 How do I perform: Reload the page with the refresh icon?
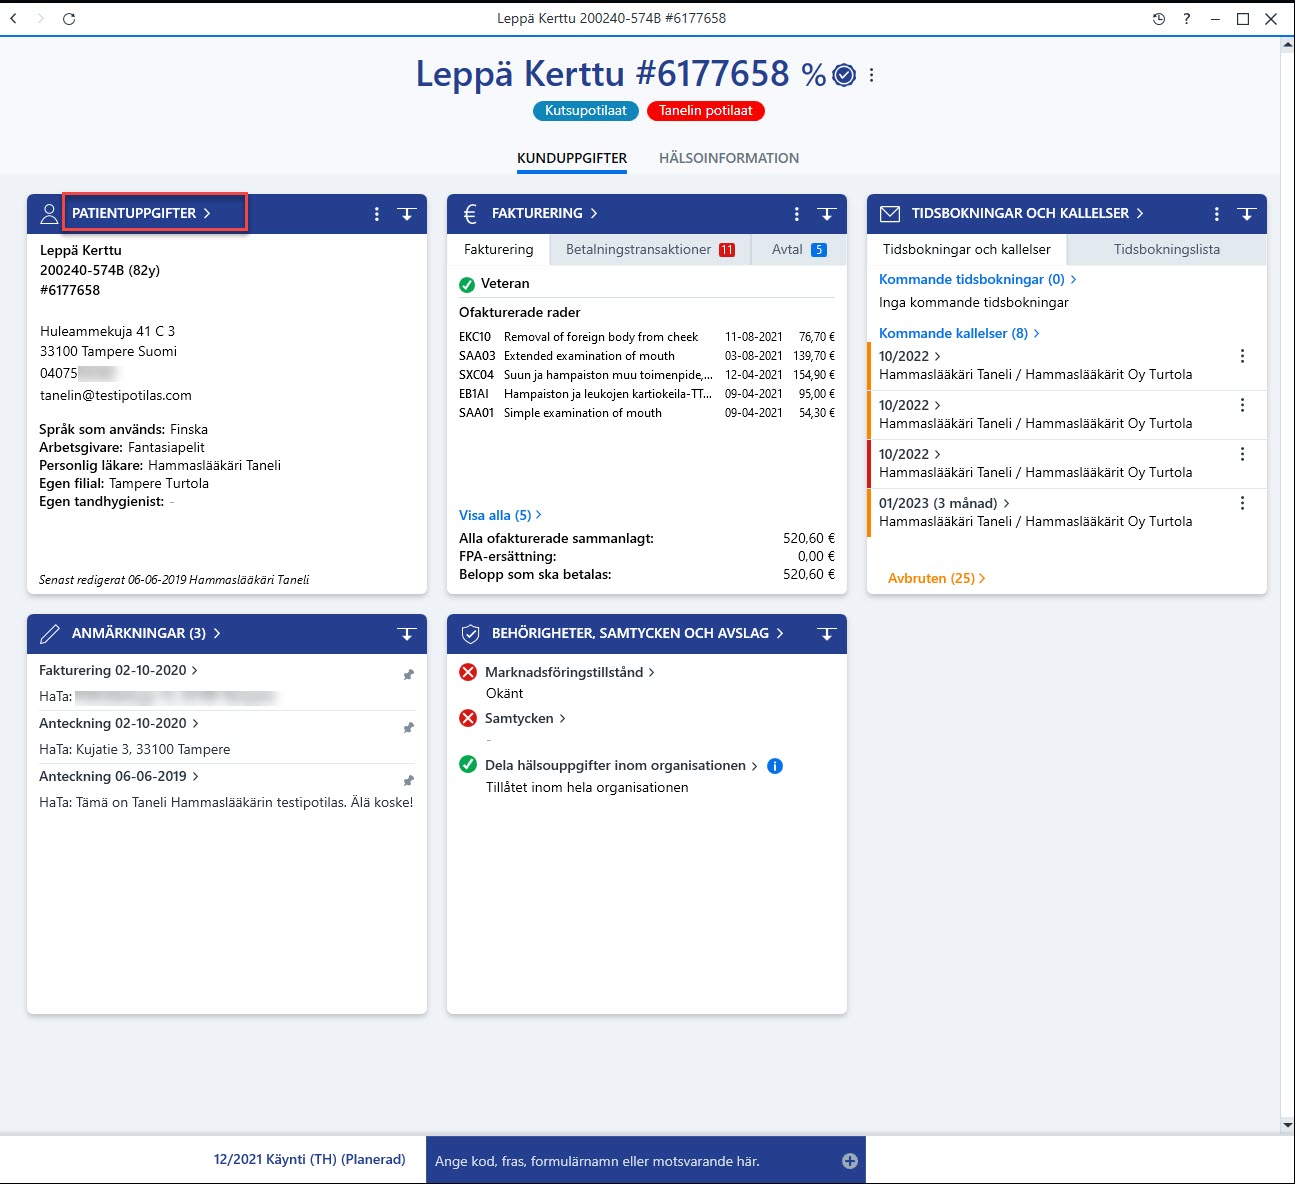pos(69,18)
